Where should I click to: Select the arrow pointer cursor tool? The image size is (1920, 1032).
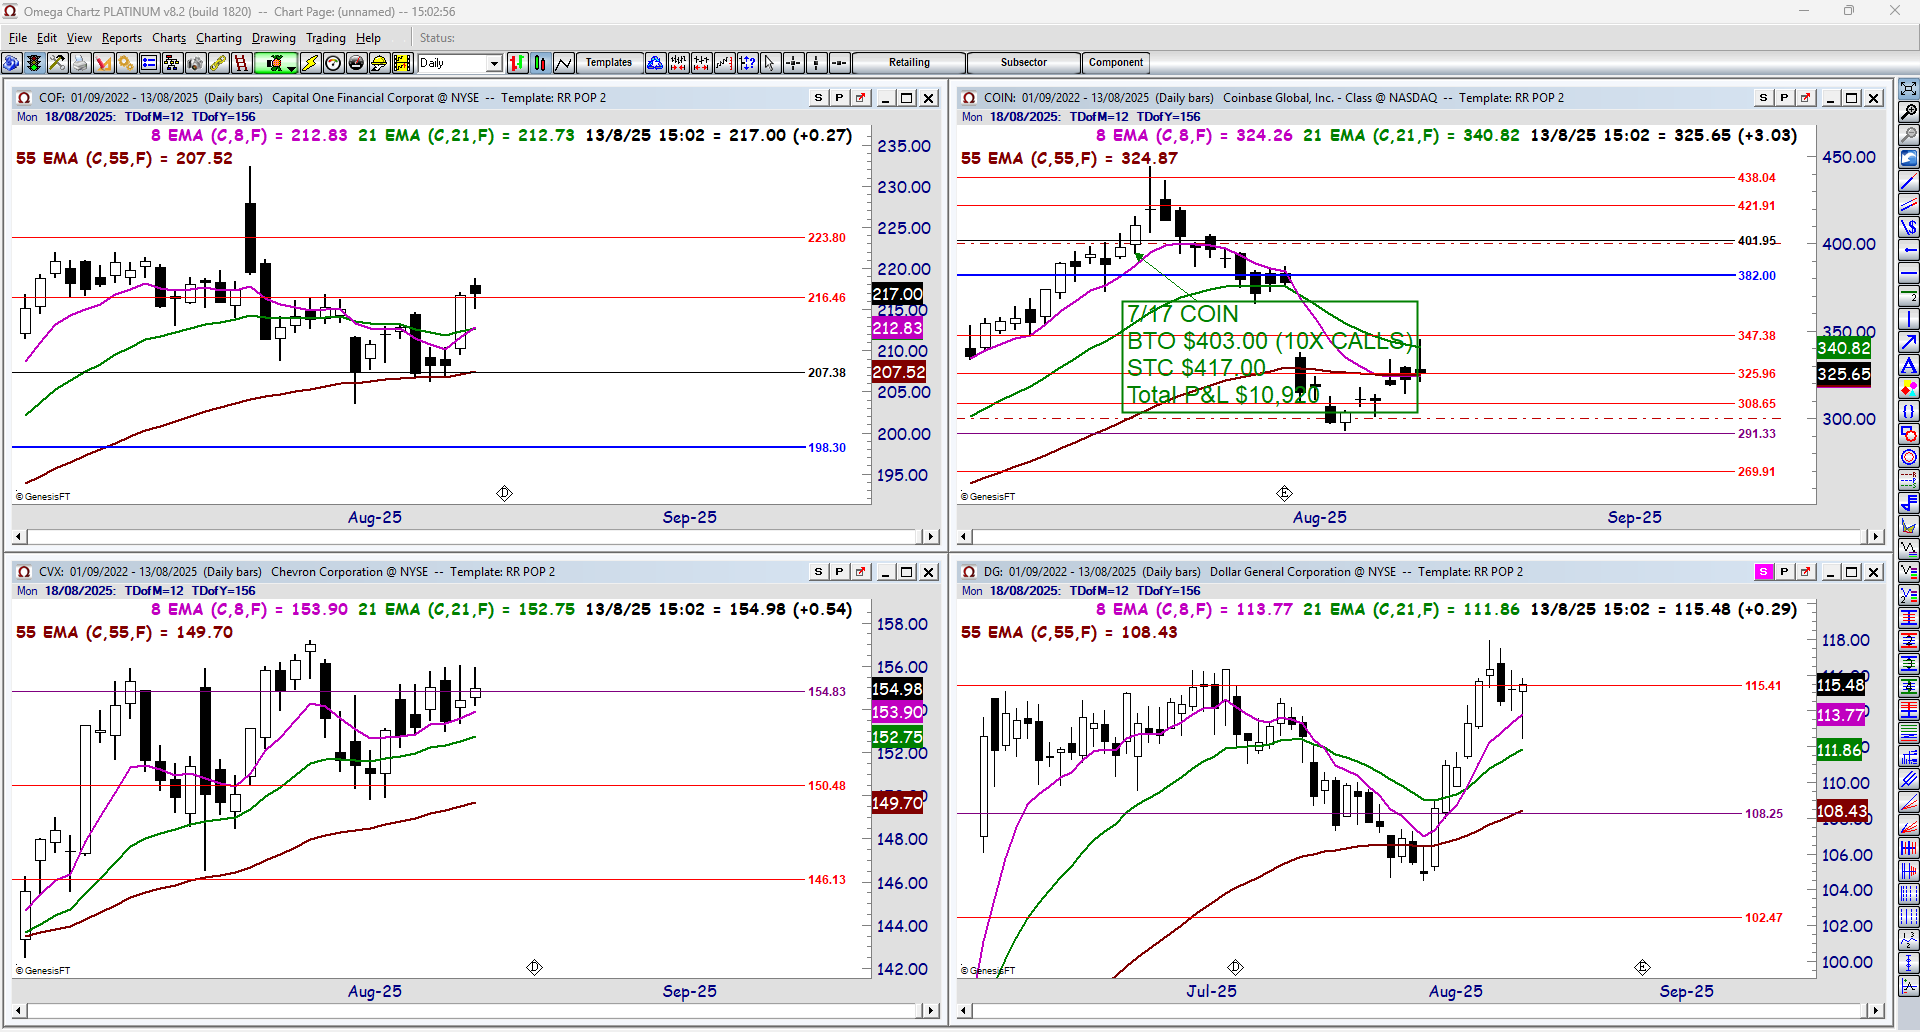[769, 63]
